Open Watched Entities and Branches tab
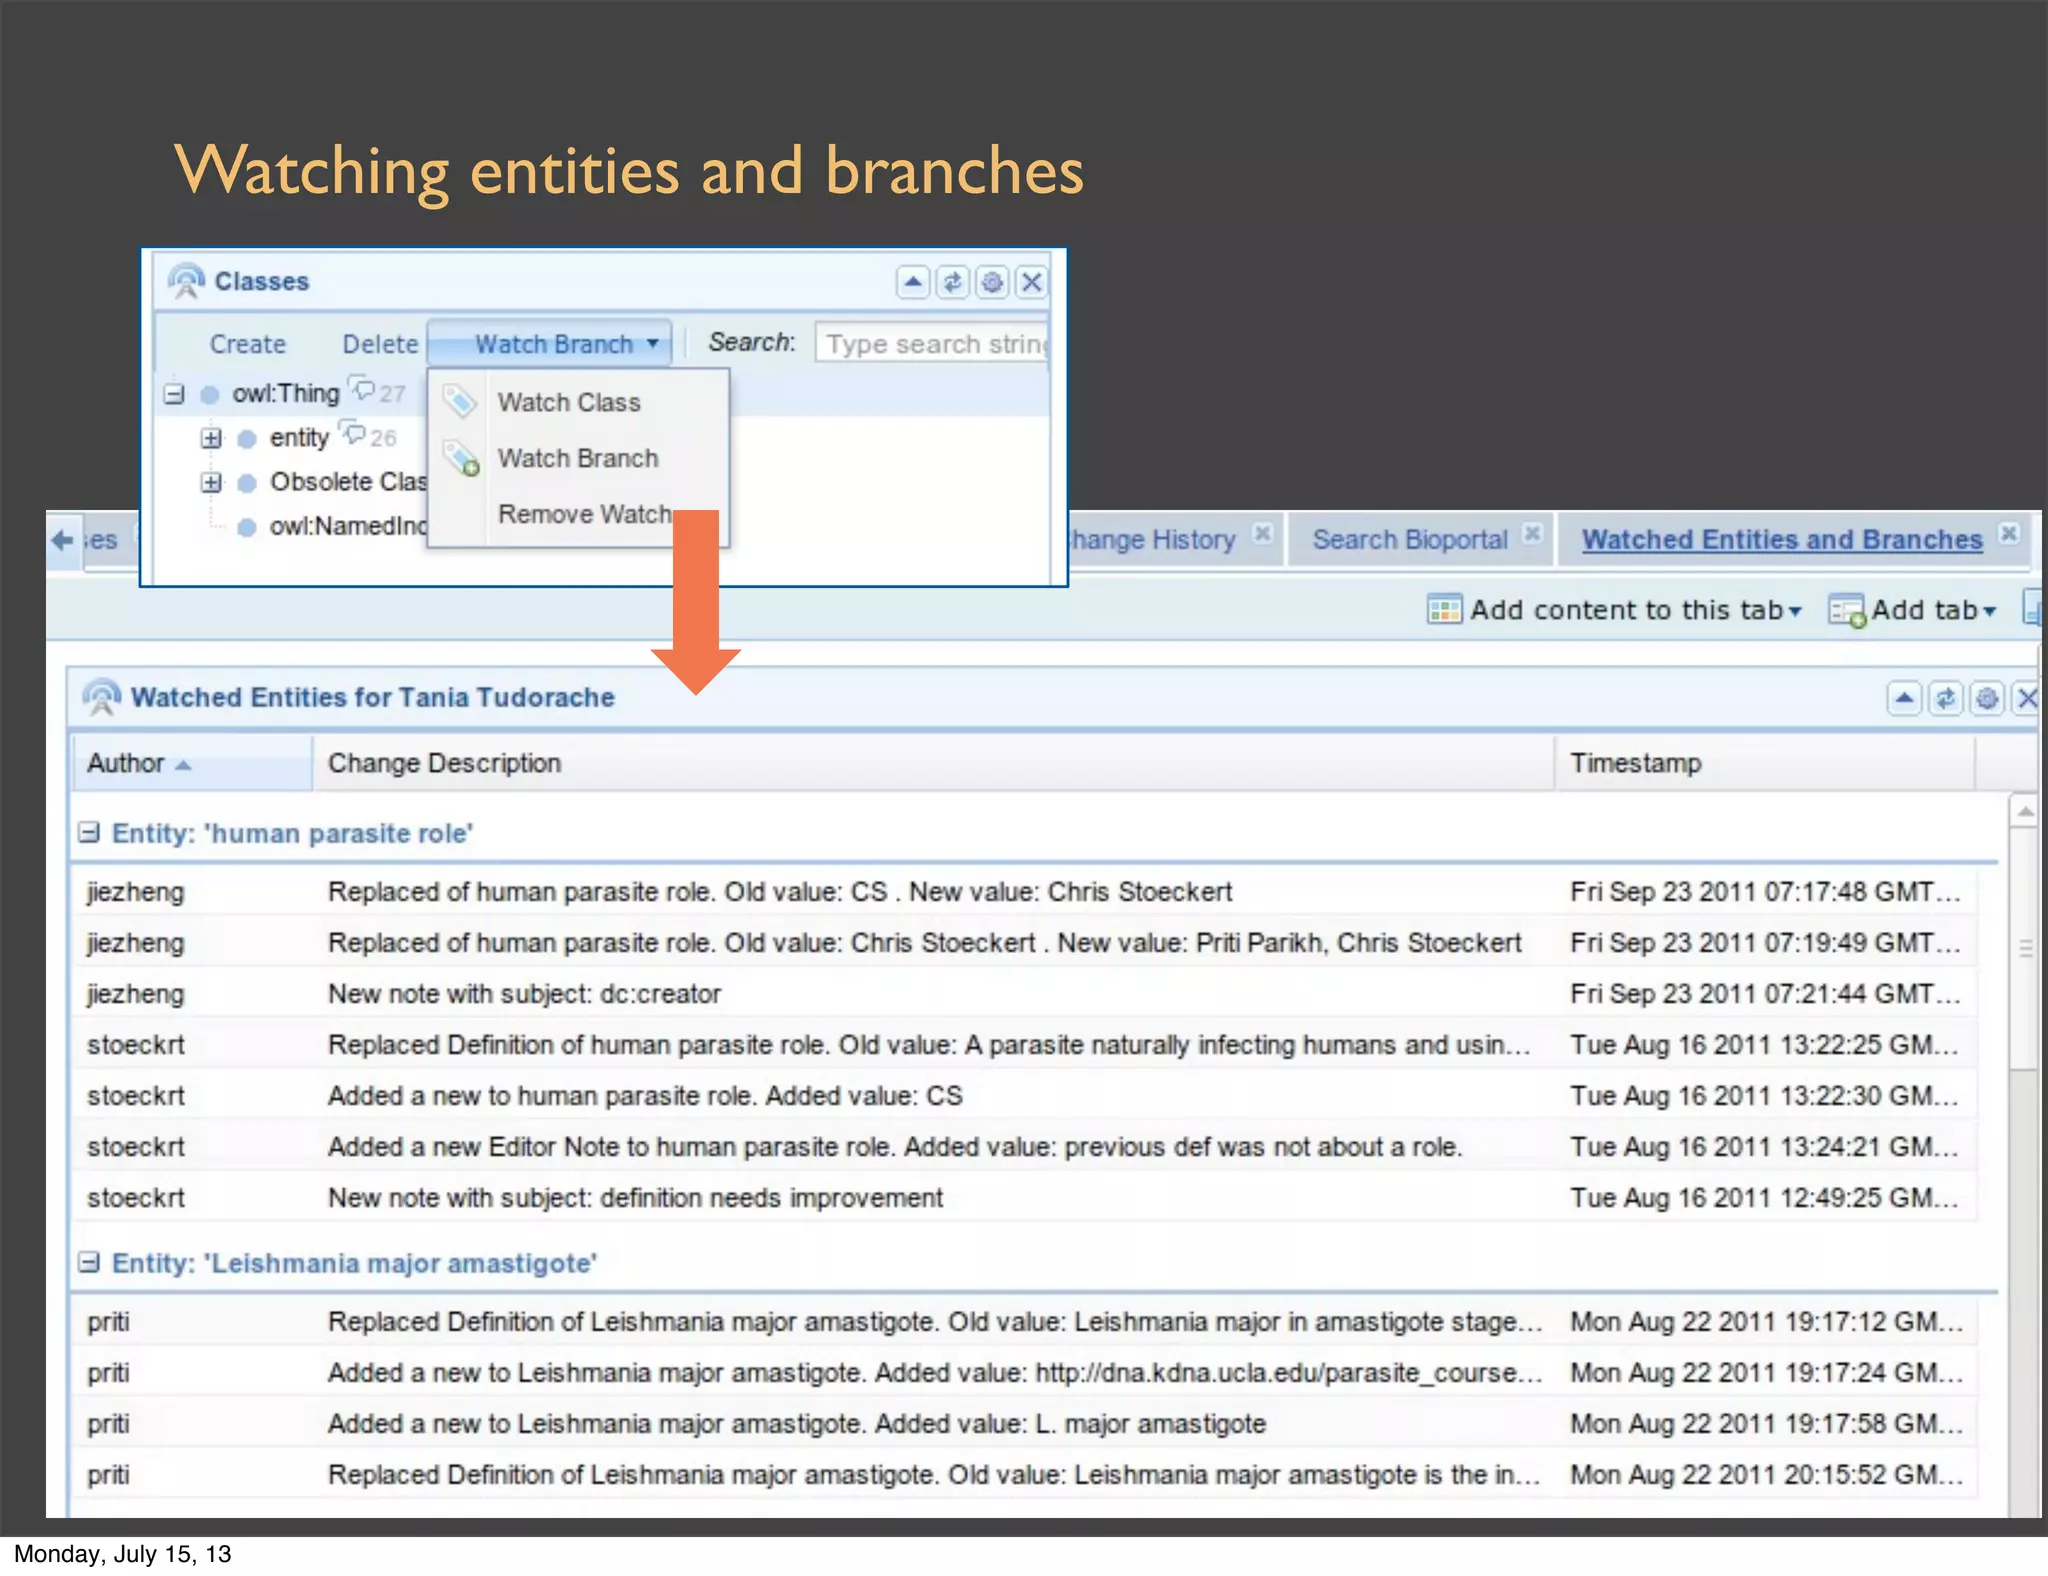Screen dimensions: 2048x1576 point(1782,540)
